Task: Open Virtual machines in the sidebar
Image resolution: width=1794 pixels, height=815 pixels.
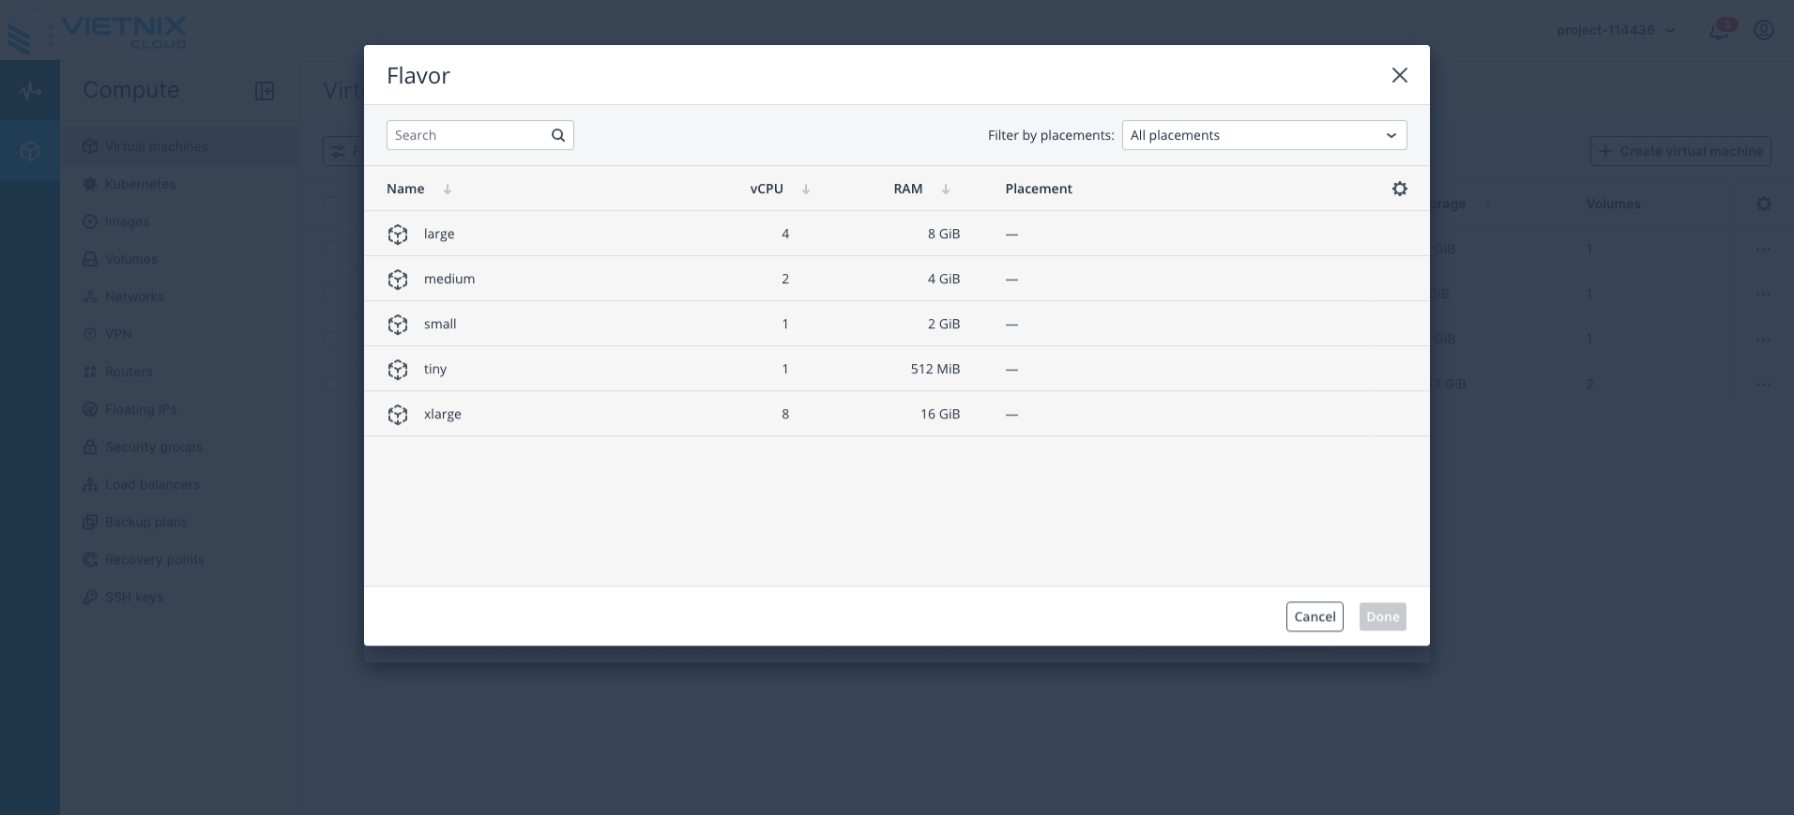Action: tap(180, 147)
